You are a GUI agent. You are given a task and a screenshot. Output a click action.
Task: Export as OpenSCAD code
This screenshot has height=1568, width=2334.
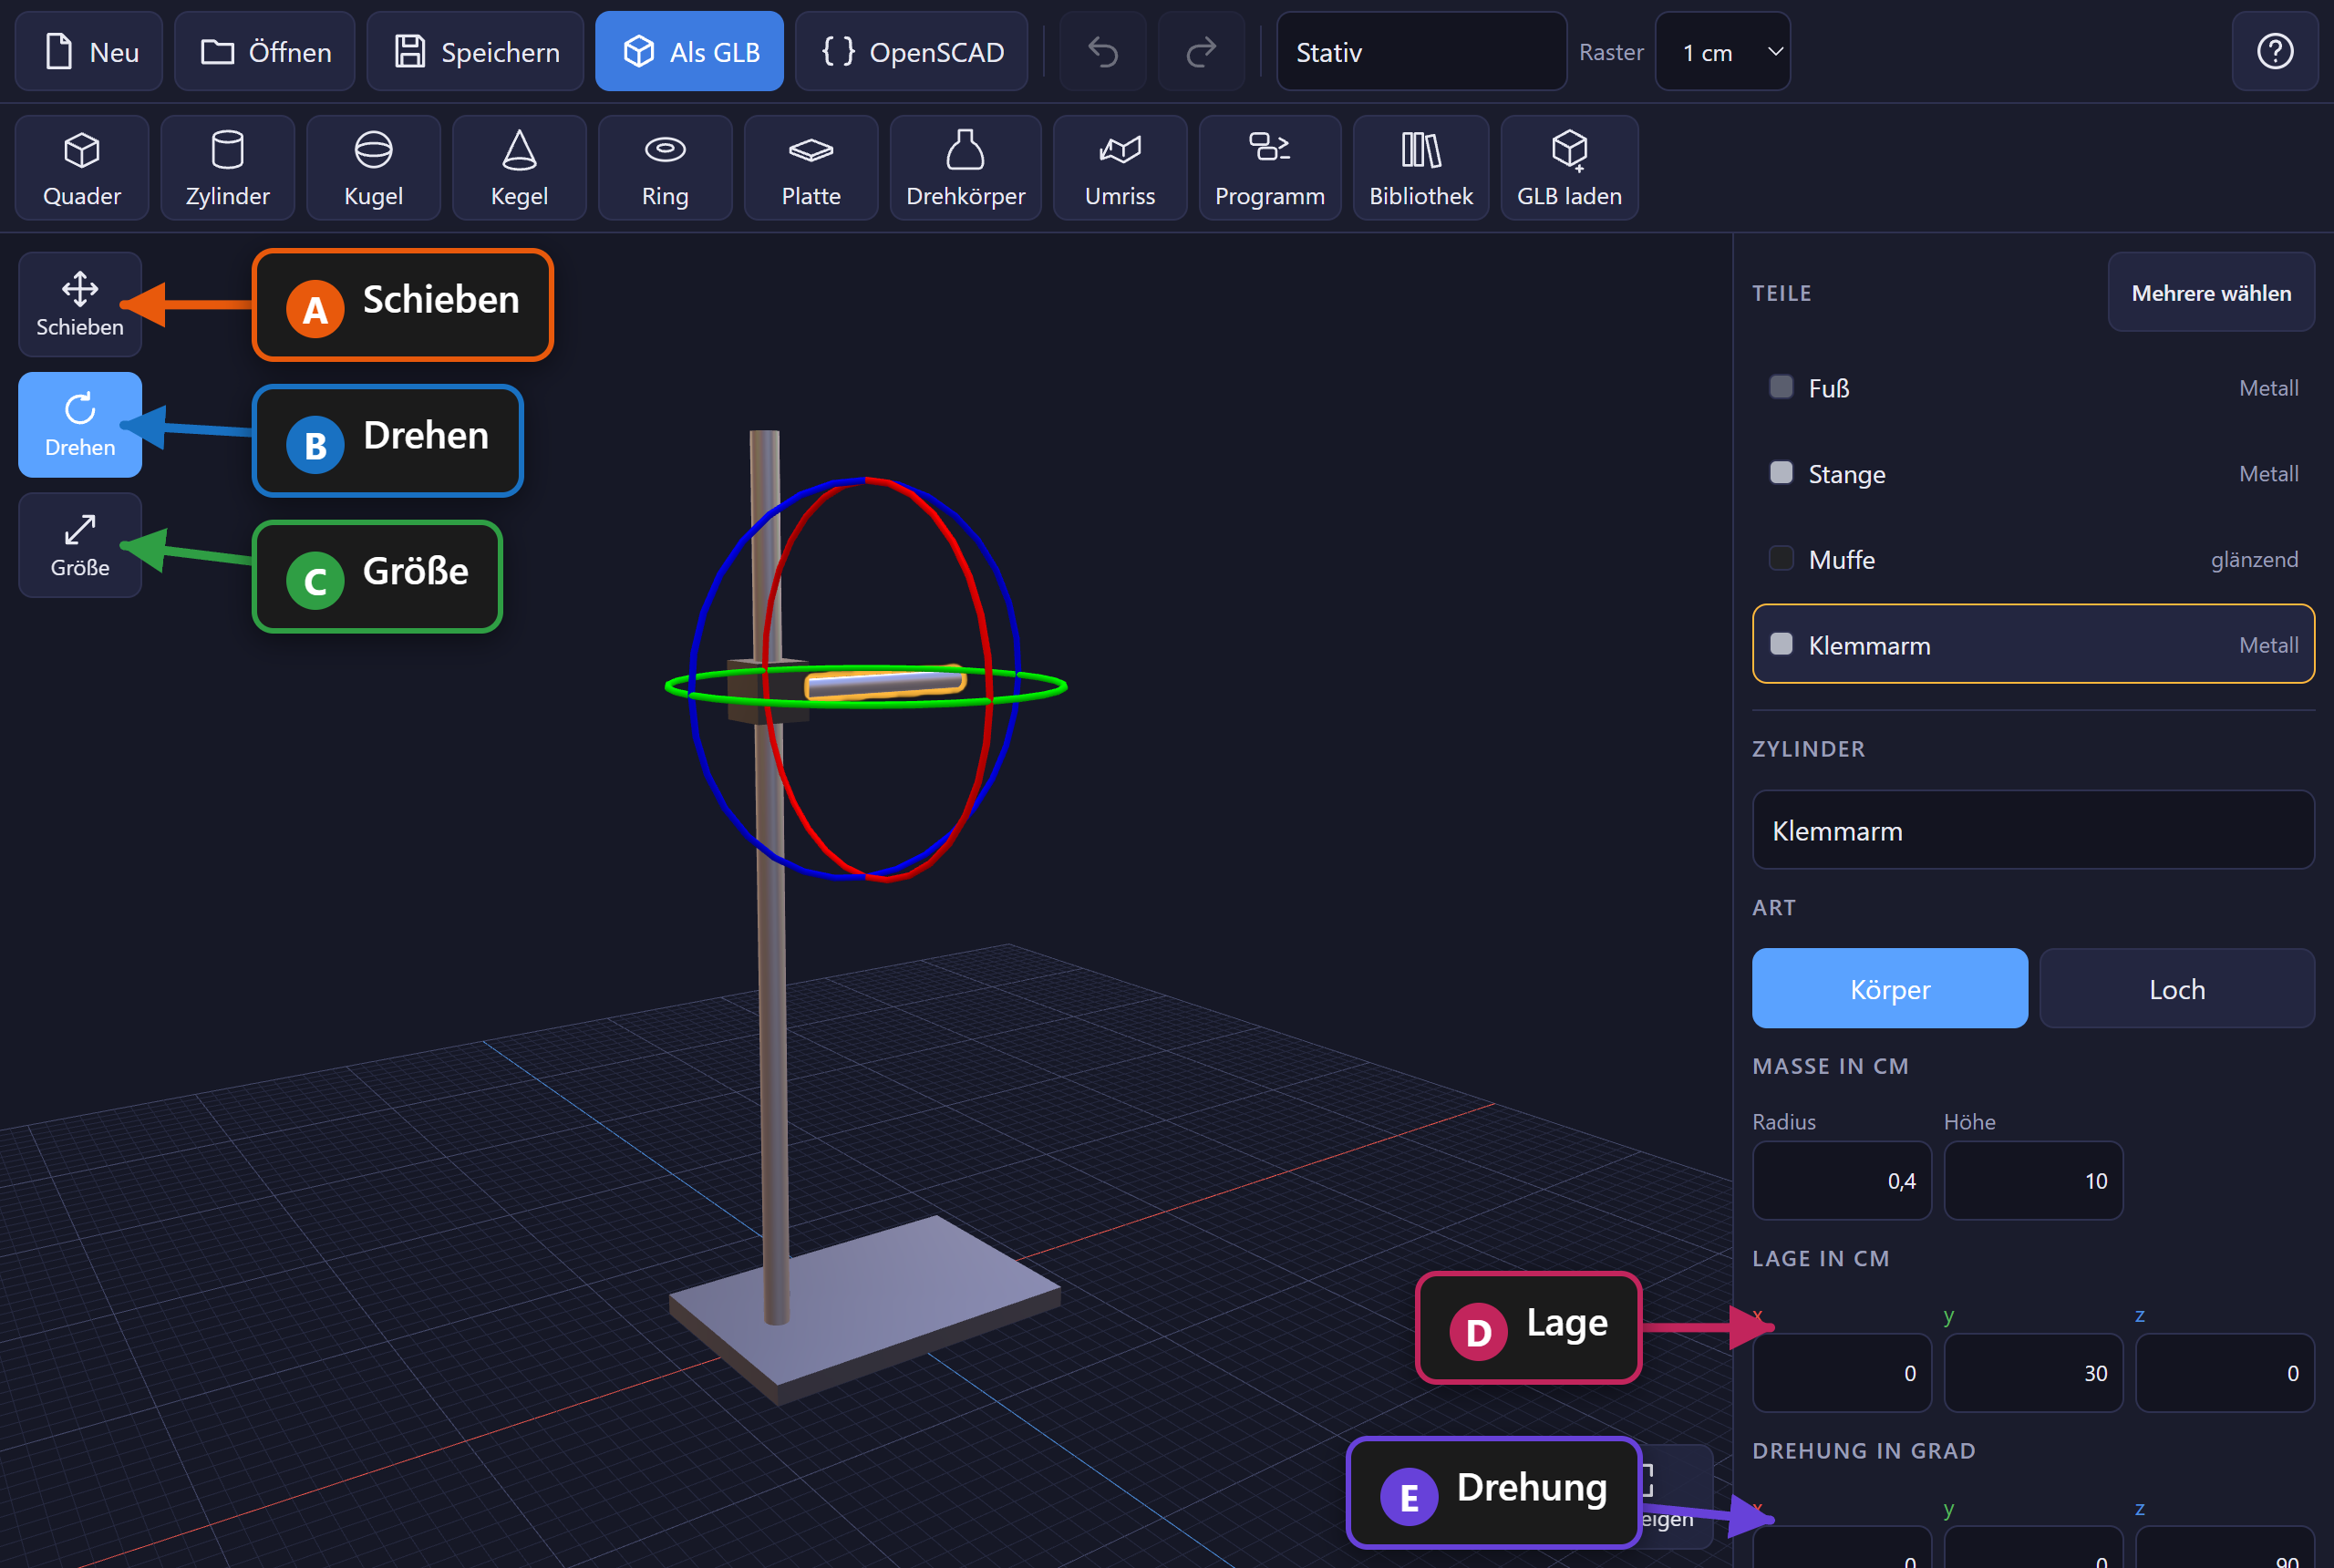coord(911,51)
